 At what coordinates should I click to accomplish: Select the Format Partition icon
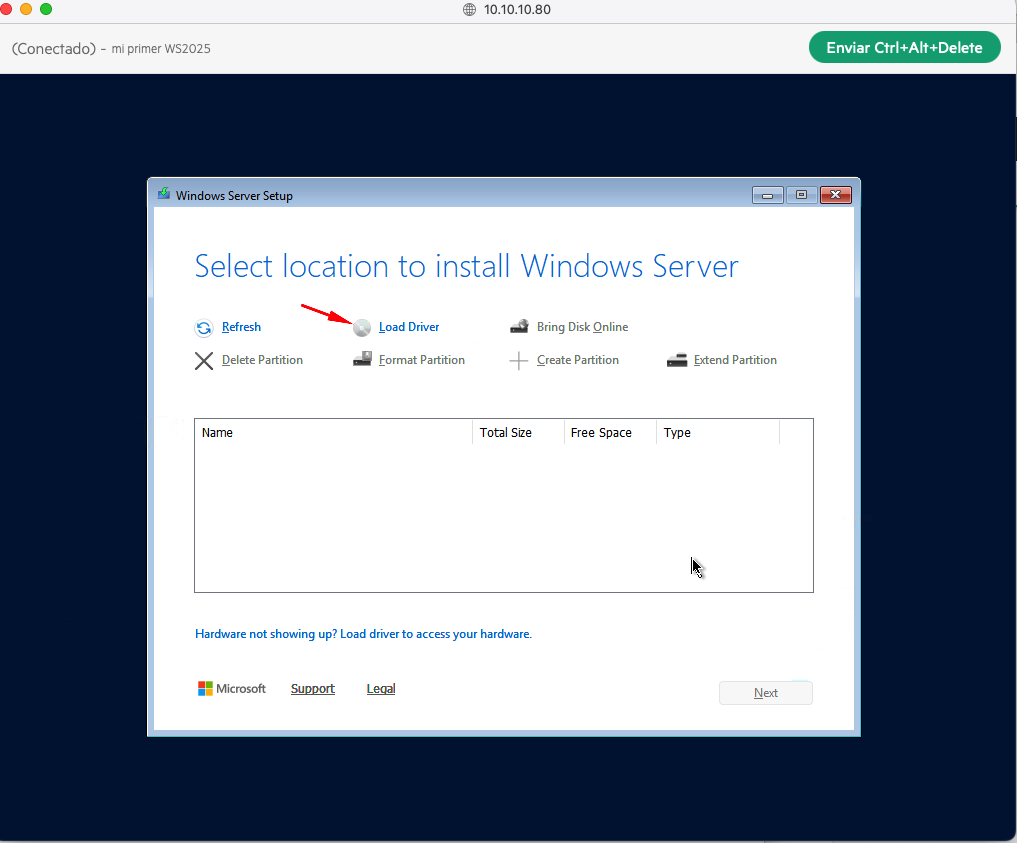click(361, 359)
